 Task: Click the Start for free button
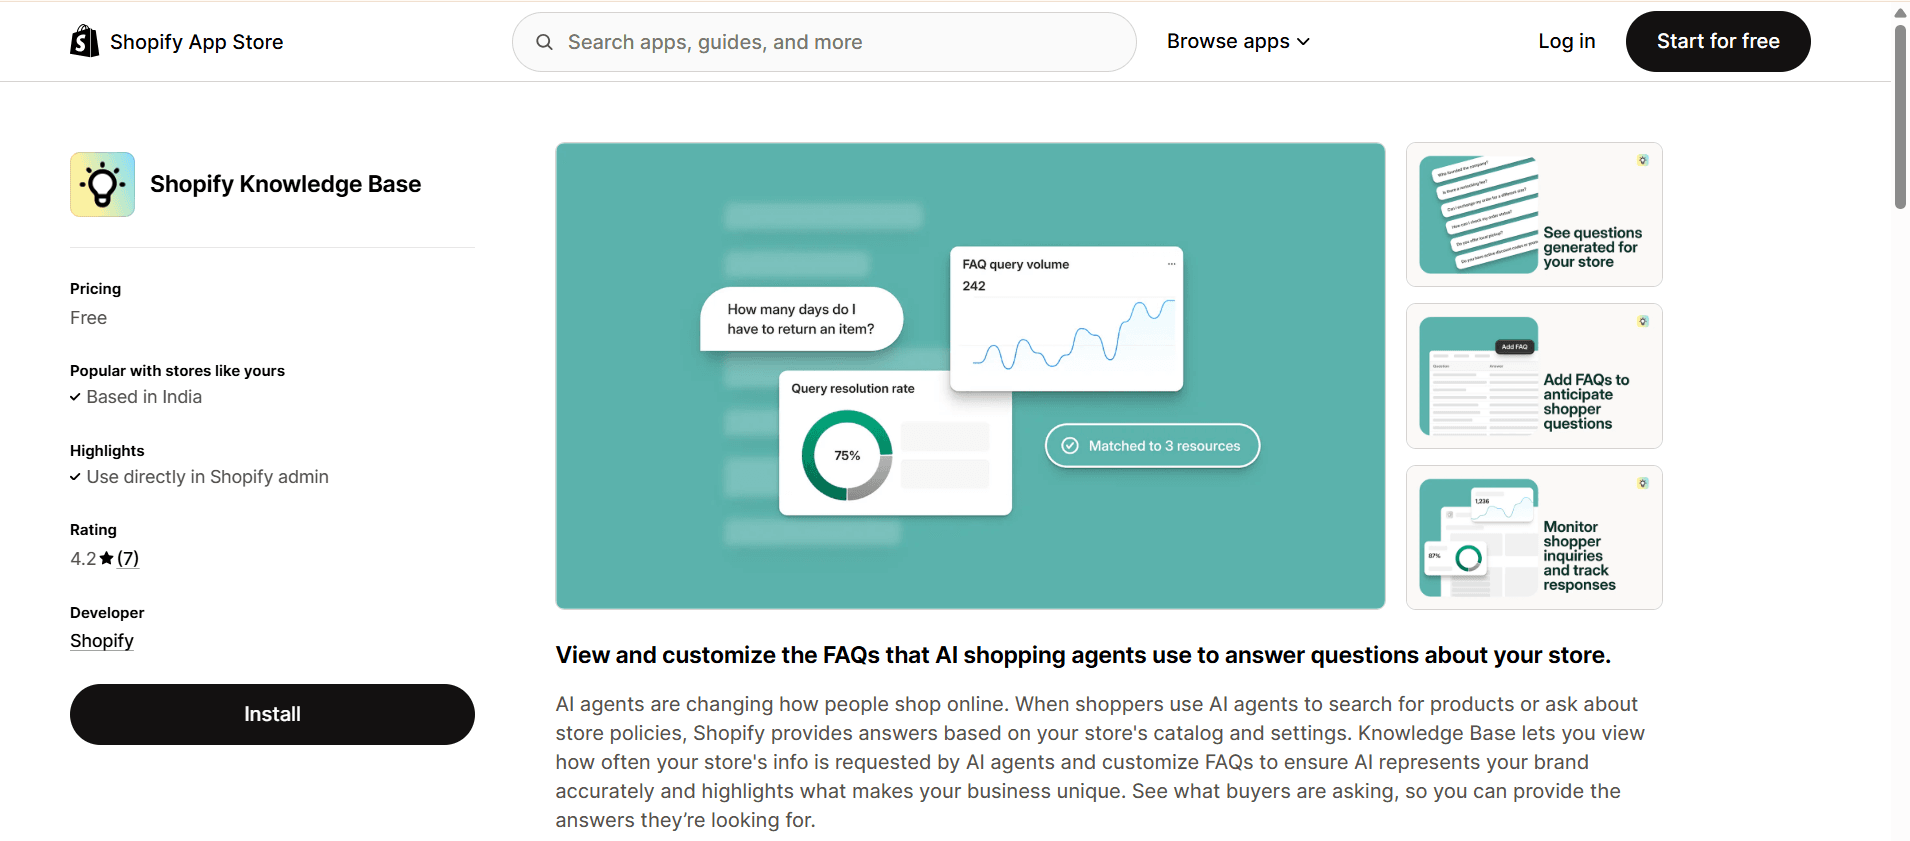tap(1717, 41)
